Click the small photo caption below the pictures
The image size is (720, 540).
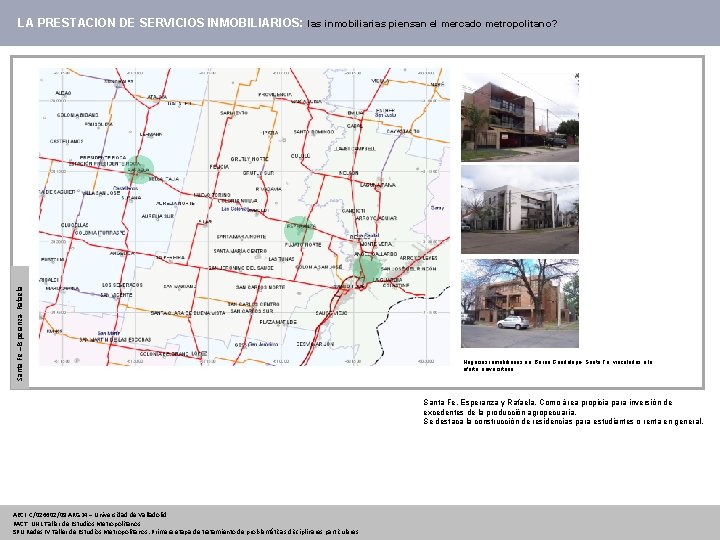pos(558,366)
